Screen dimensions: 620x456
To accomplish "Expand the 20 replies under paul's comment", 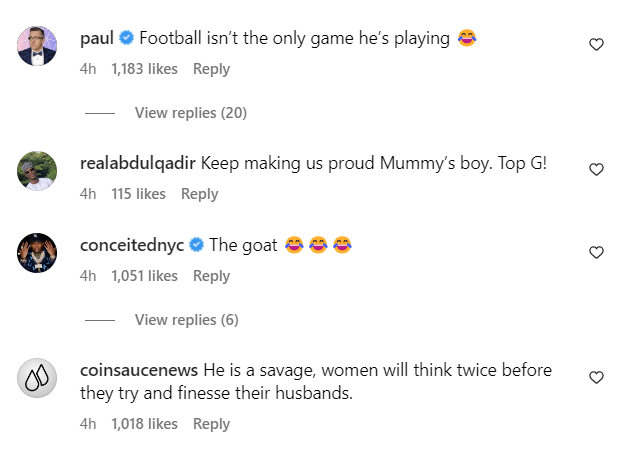I will [x=190, y=113].
